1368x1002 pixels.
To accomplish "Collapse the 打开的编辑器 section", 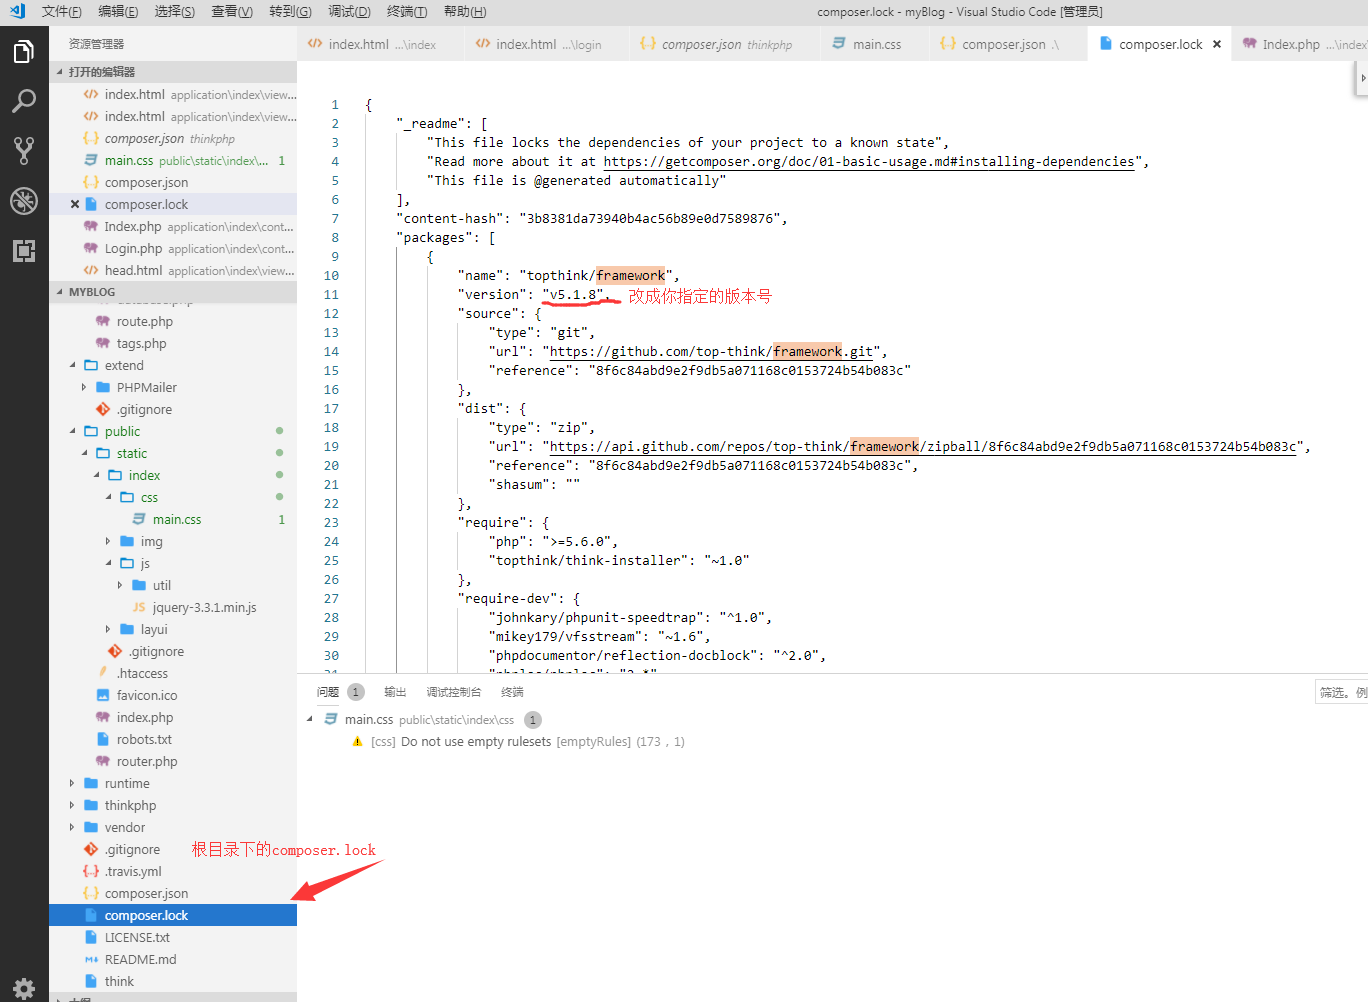I will [173, 72].
